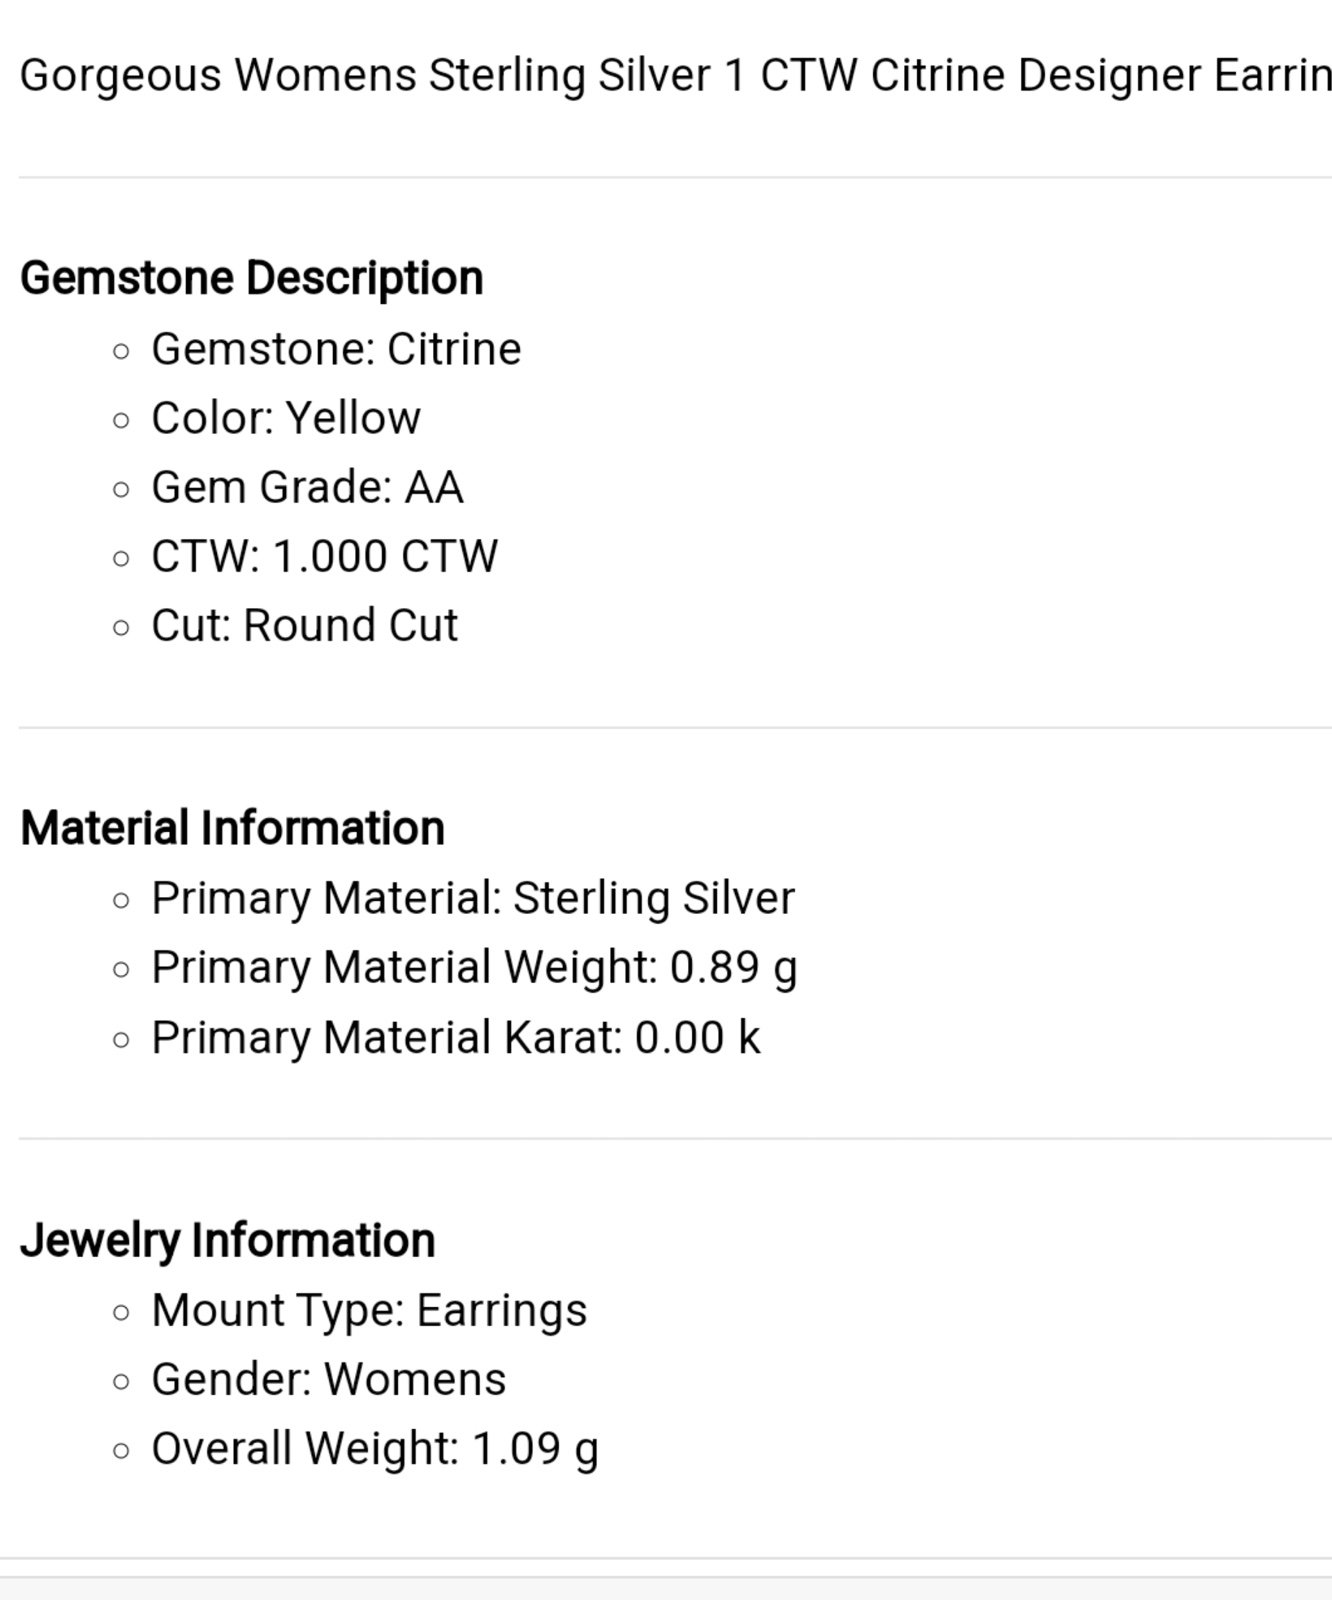Click the 'Color: Yellow' entry
The width and height of the screenshot is (1332, 1600).
[x=286, y=419]
